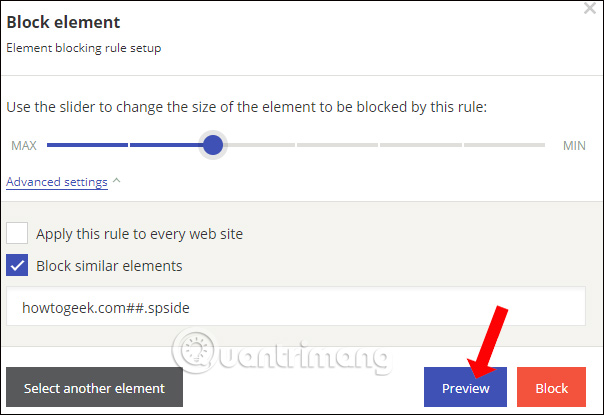Uncheck the Block similar elements checkbox
This screenshot has width=604, height=415.
[17, 266]
